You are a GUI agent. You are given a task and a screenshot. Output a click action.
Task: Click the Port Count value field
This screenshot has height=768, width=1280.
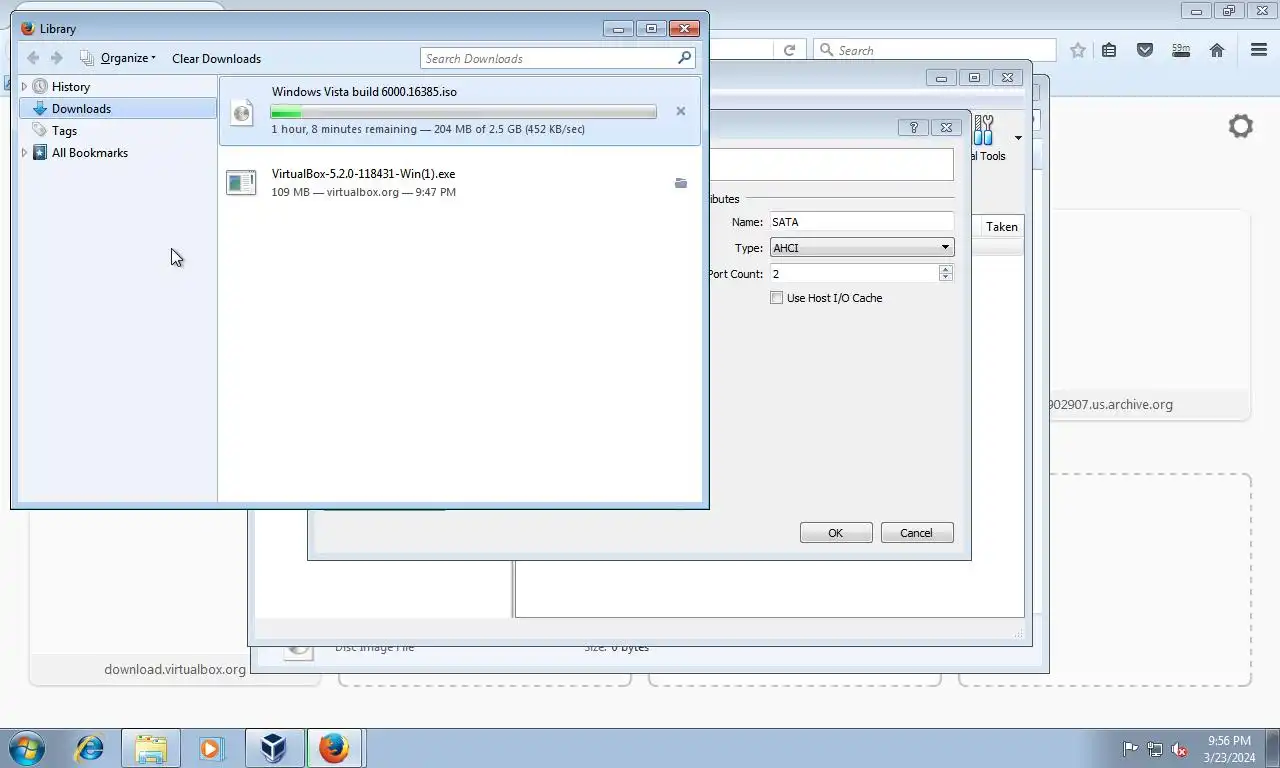click(853, 274)
